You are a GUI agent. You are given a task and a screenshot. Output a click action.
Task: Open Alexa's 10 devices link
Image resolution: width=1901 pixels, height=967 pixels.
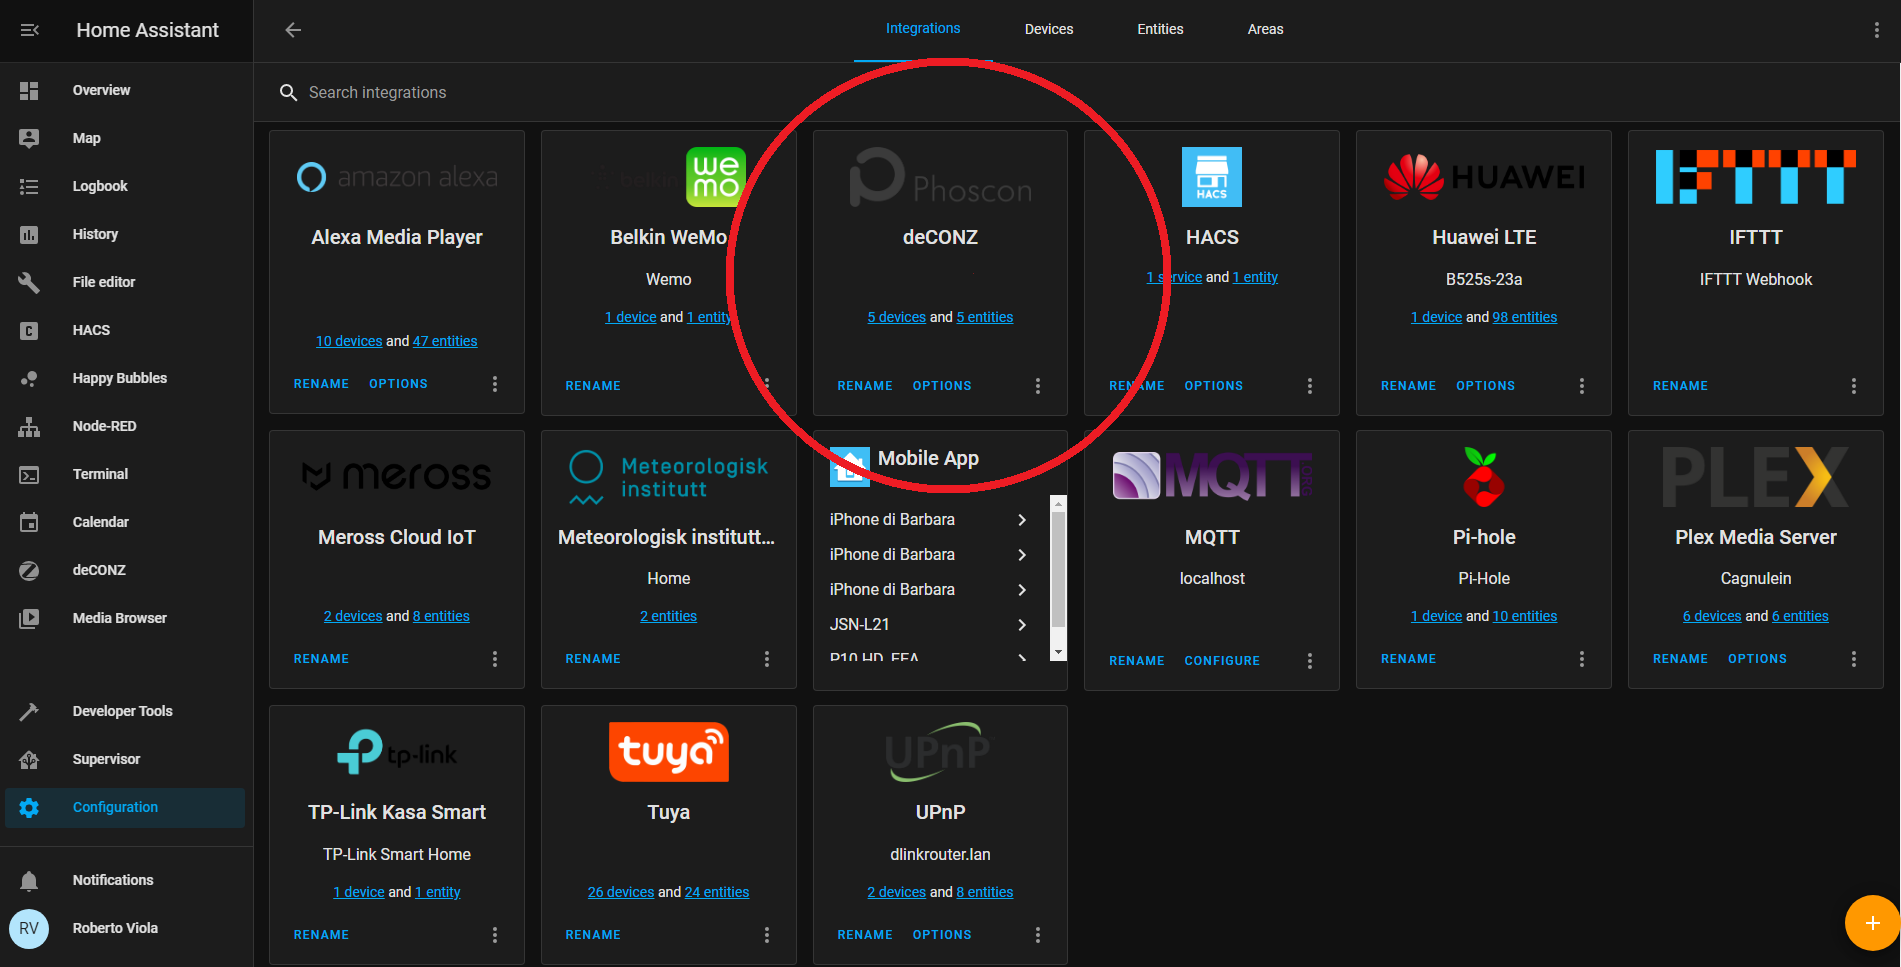click(x=349, y=341)
